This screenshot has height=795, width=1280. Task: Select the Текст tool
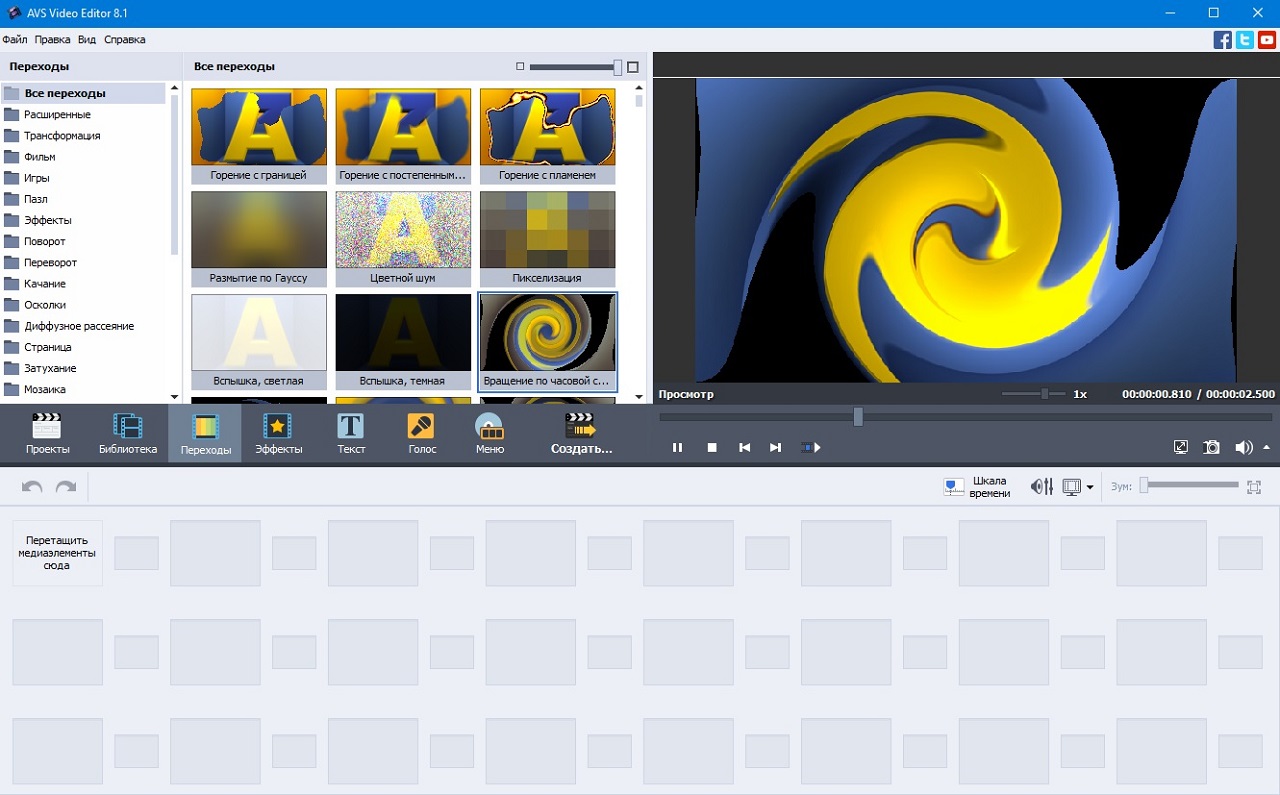(350, 434)
